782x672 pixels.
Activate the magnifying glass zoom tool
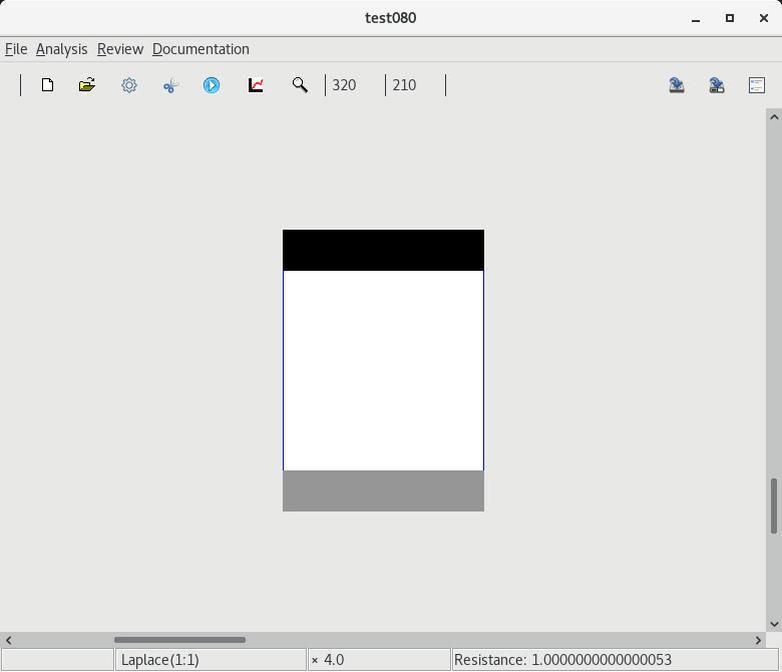pyautogui.click(x=299, y=85)
